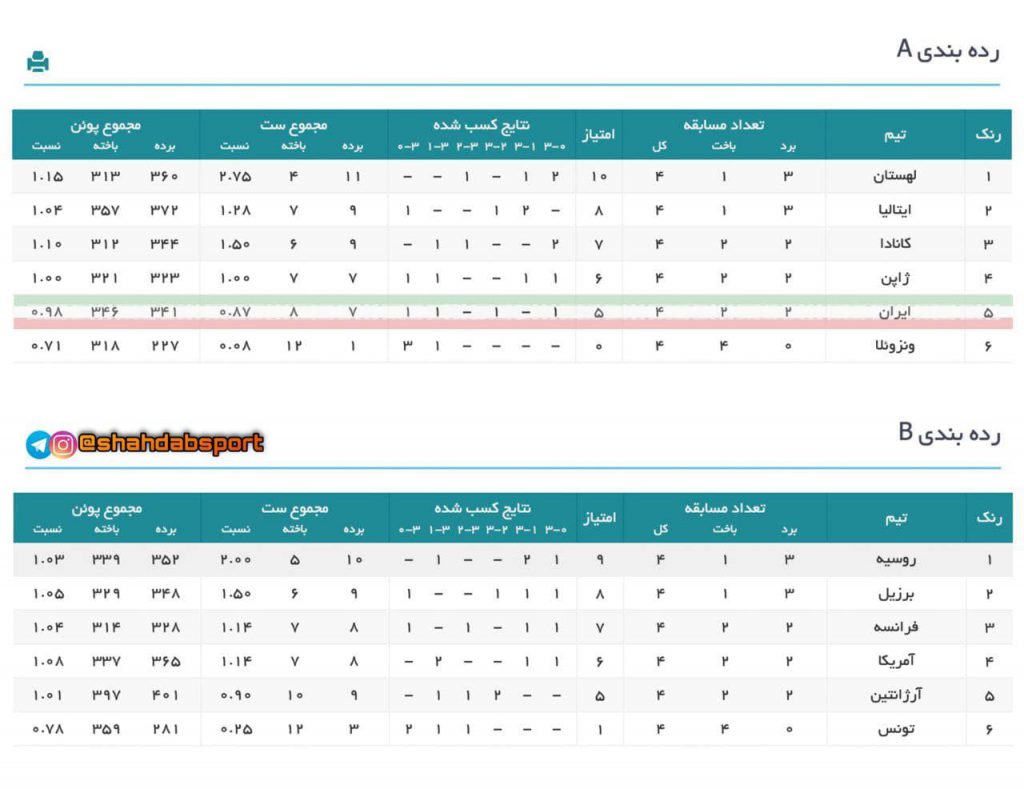
Task: Click مجموع ست header in group B table
Action: pyautogui.click(x=294, y=508)
